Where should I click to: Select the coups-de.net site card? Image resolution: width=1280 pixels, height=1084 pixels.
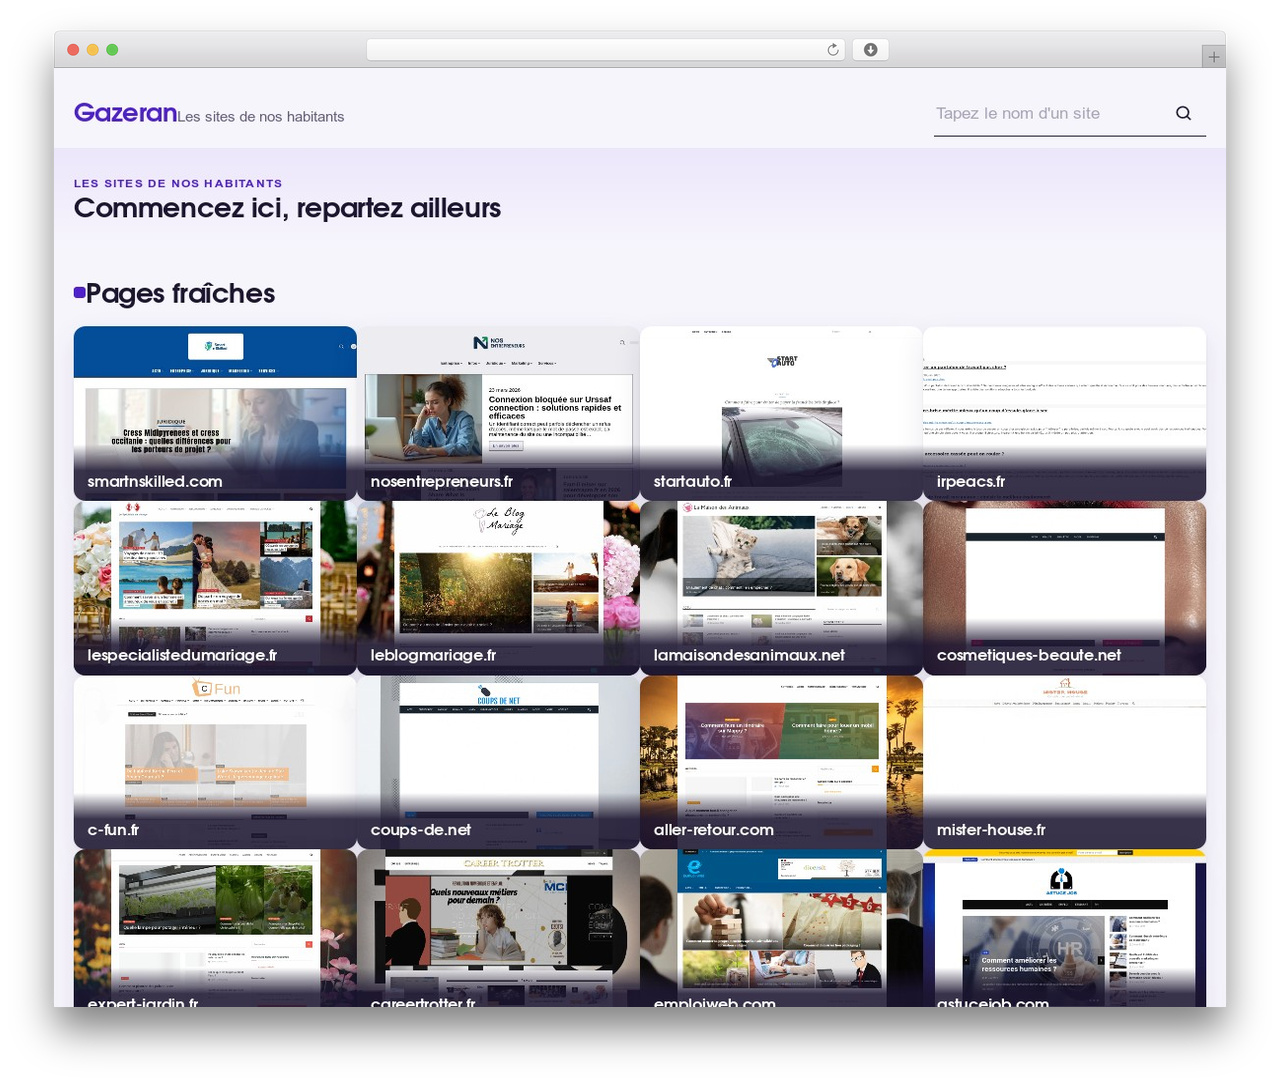(x=498, y=762)
